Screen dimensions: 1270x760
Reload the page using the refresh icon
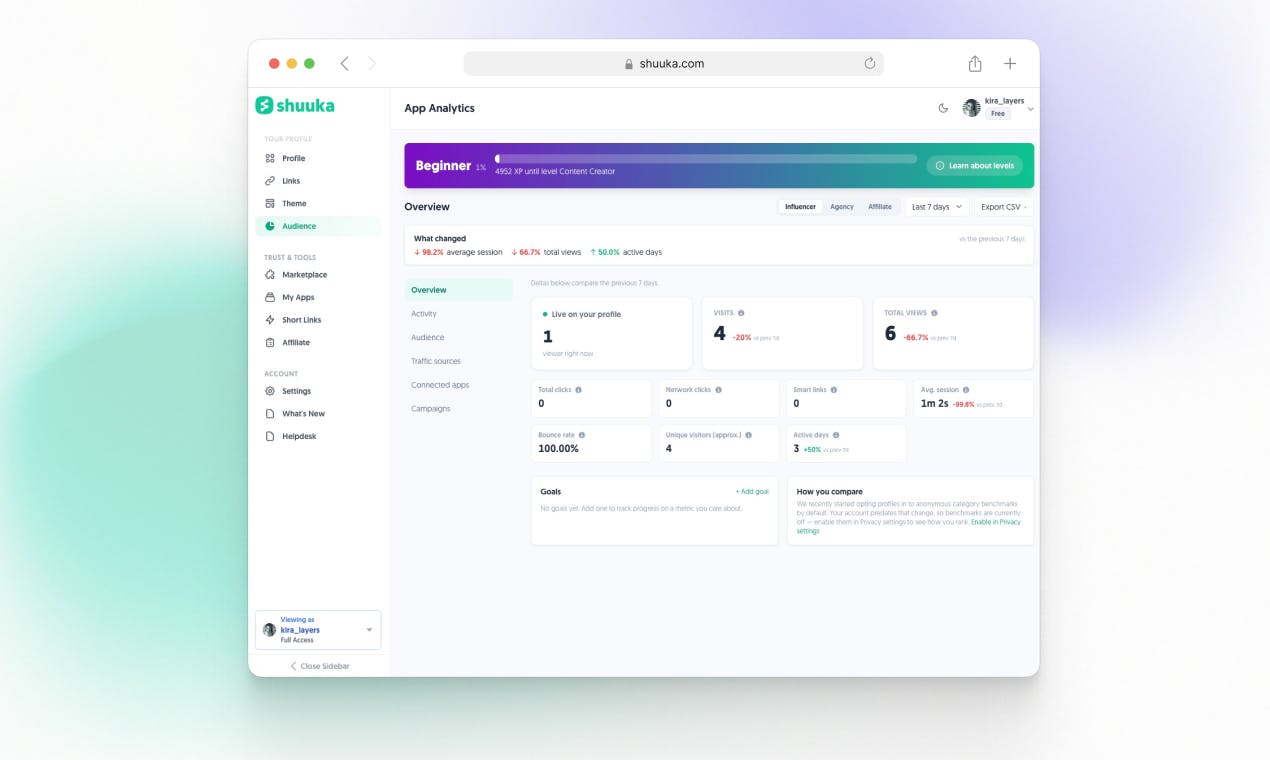coord(870,63)
